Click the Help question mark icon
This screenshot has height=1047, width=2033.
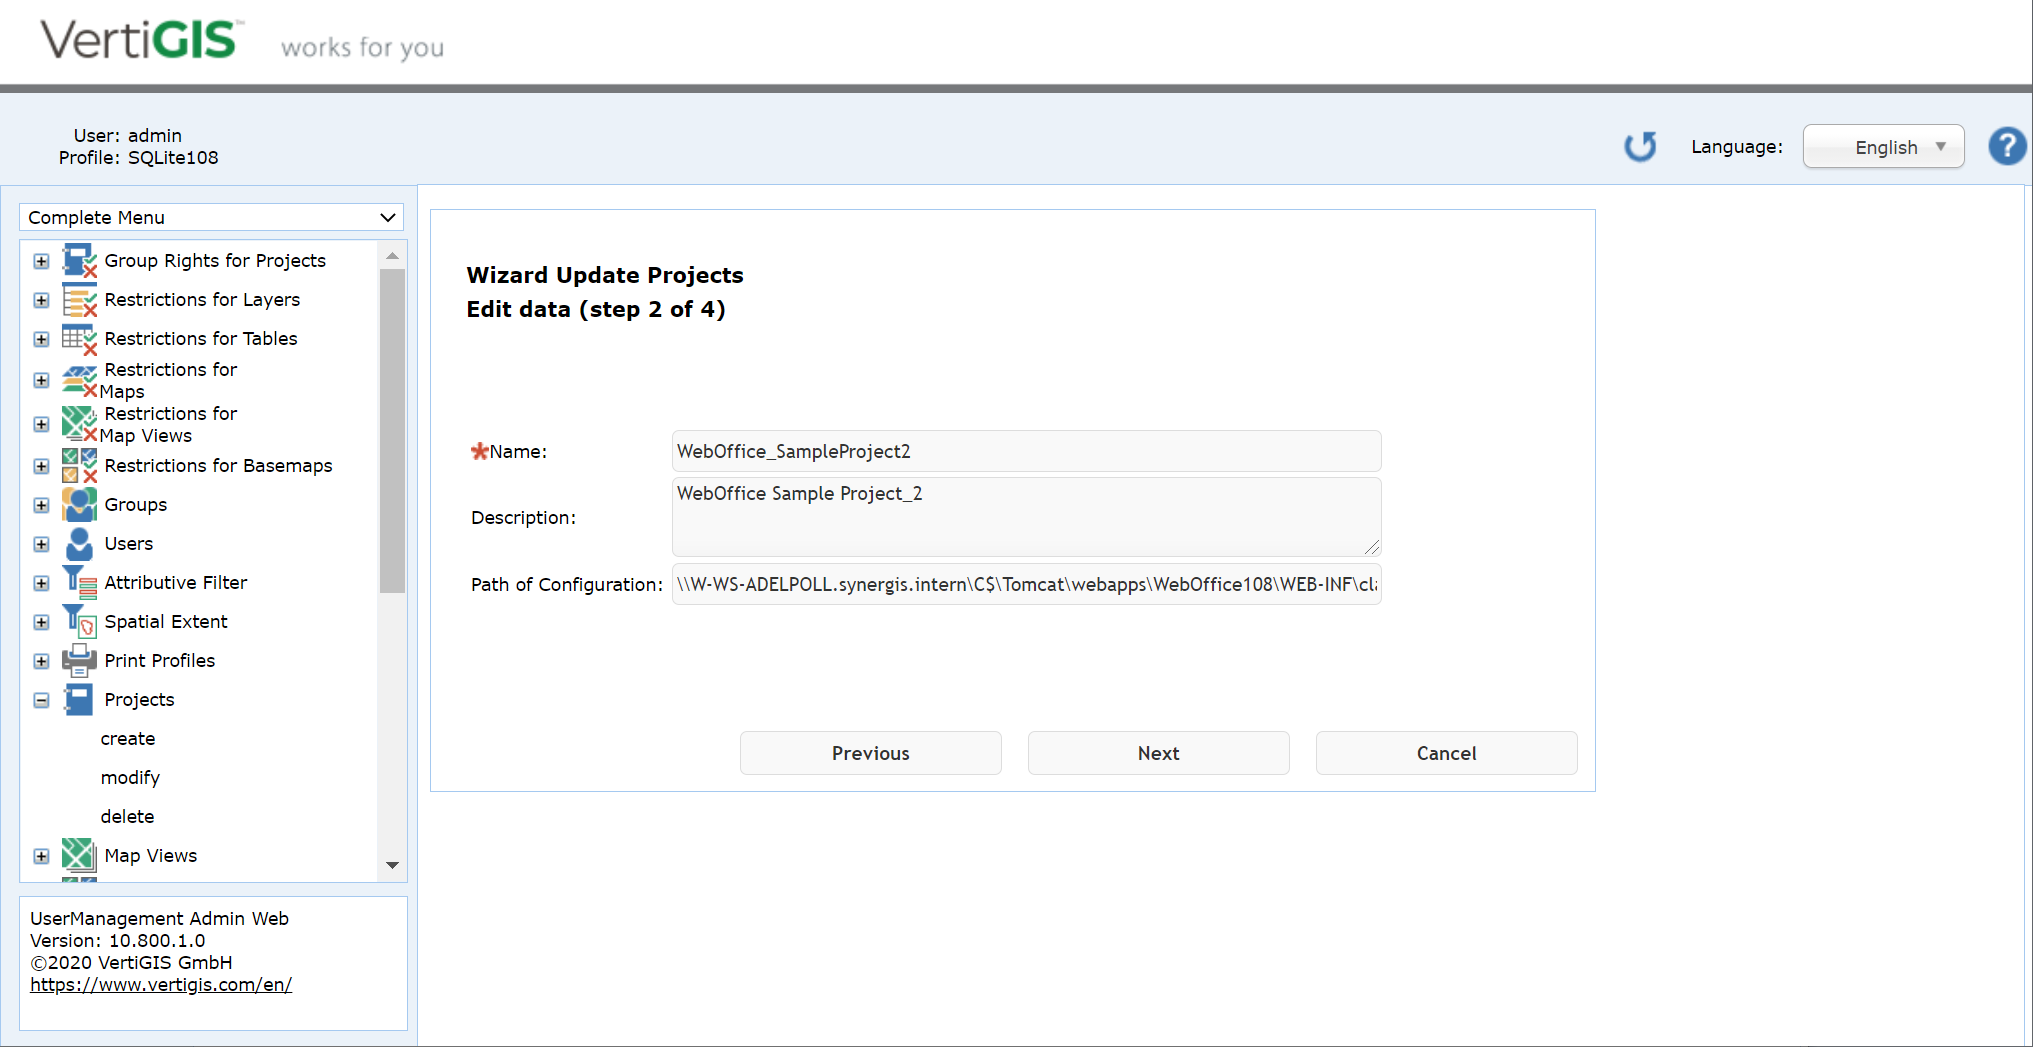click(x=2006, y=146)
